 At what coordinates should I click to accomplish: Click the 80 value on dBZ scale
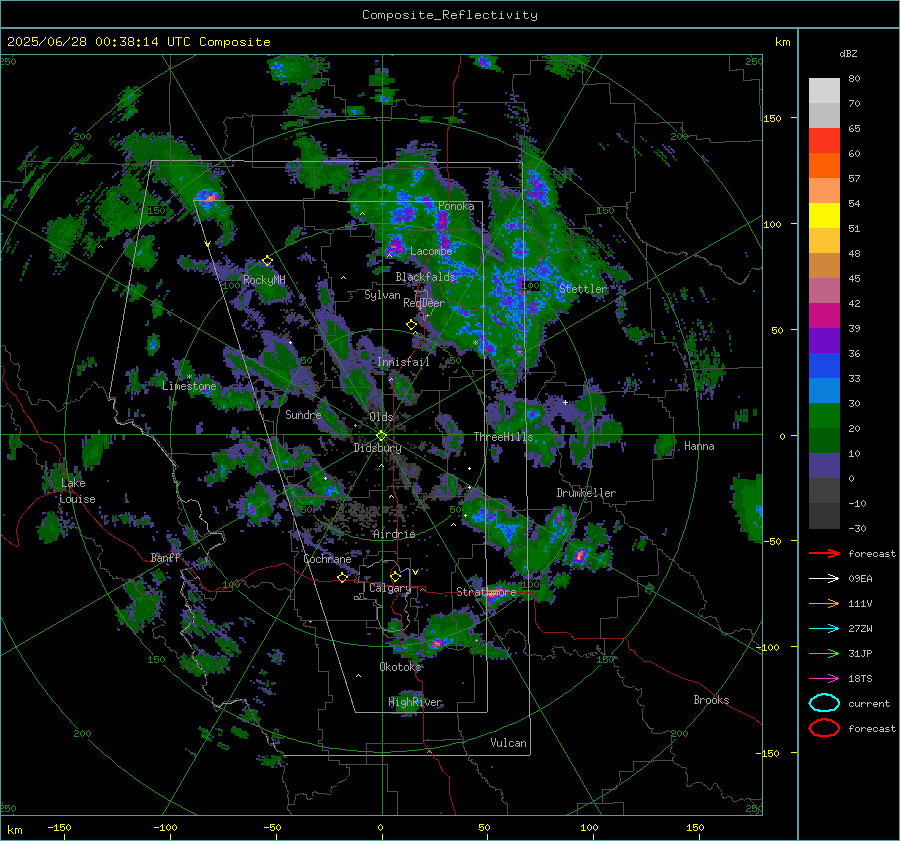coord(854,78)
